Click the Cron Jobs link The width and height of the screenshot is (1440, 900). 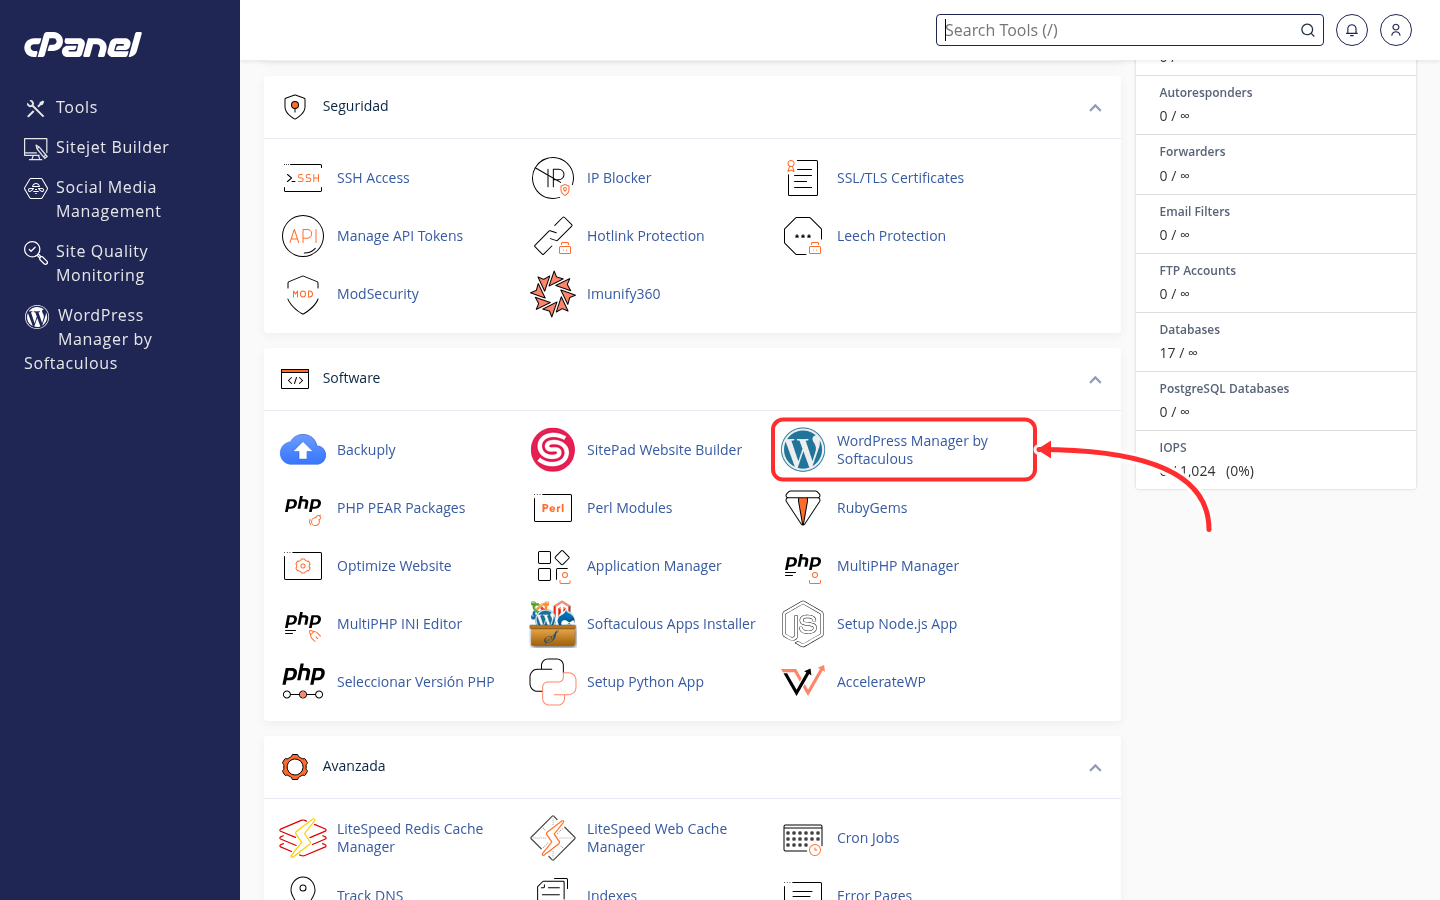click(868, 838)
